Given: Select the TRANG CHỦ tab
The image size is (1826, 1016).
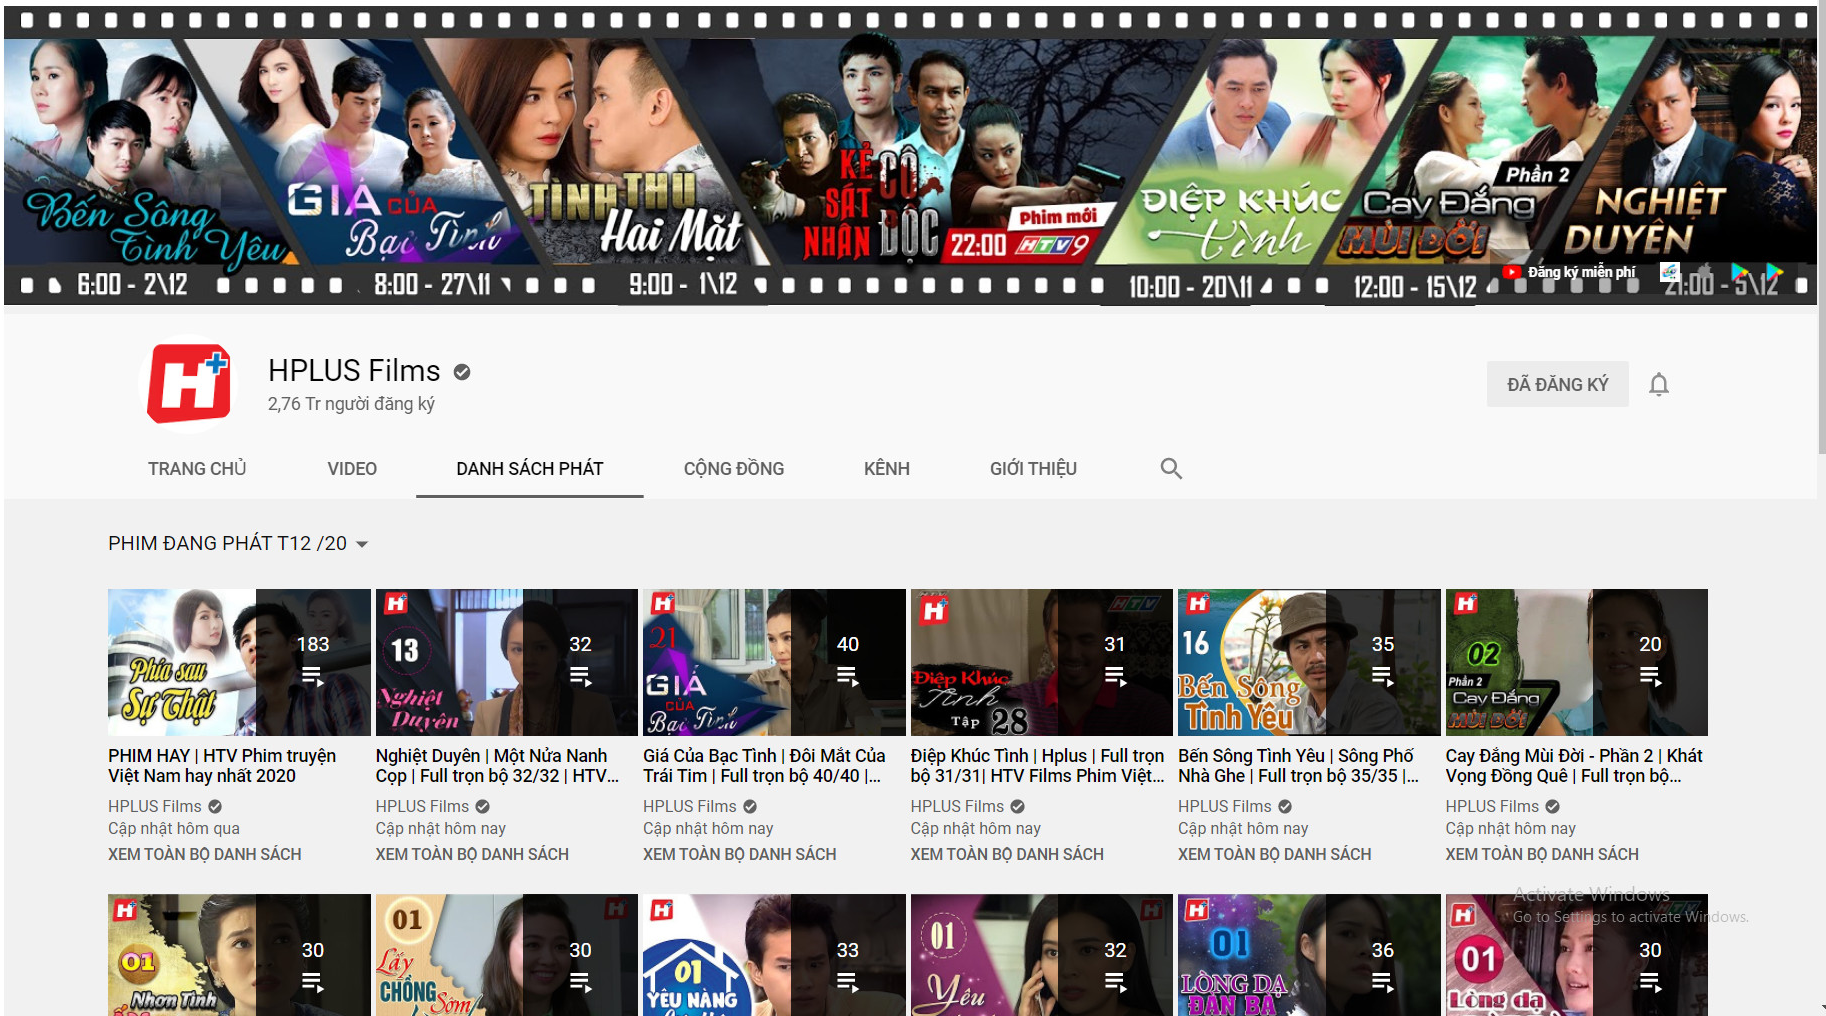Looking at the screenshot, I should 197,469.
